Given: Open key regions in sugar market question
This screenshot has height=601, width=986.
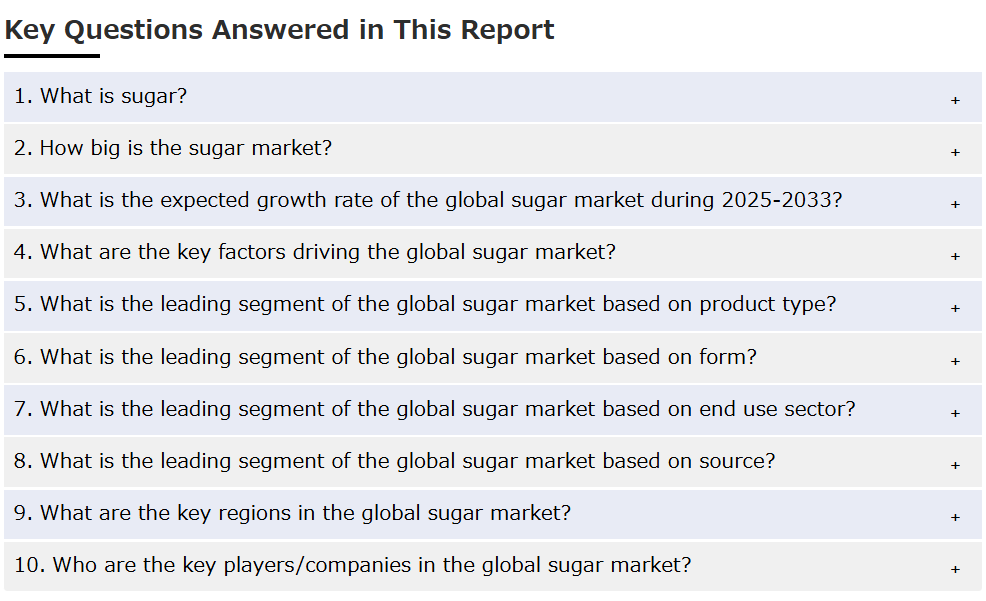Looking at the screenshot, I should (492, 514).
